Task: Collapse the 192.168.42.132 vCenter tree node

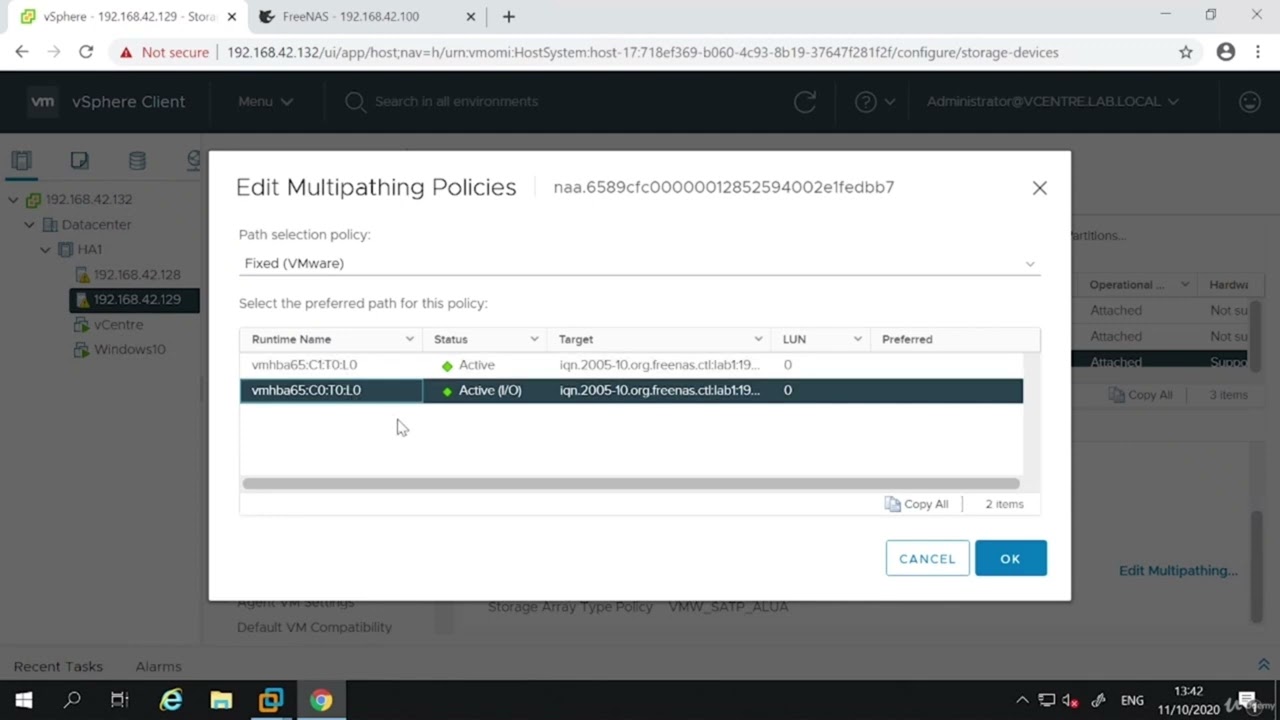Action: pos(13,200)
